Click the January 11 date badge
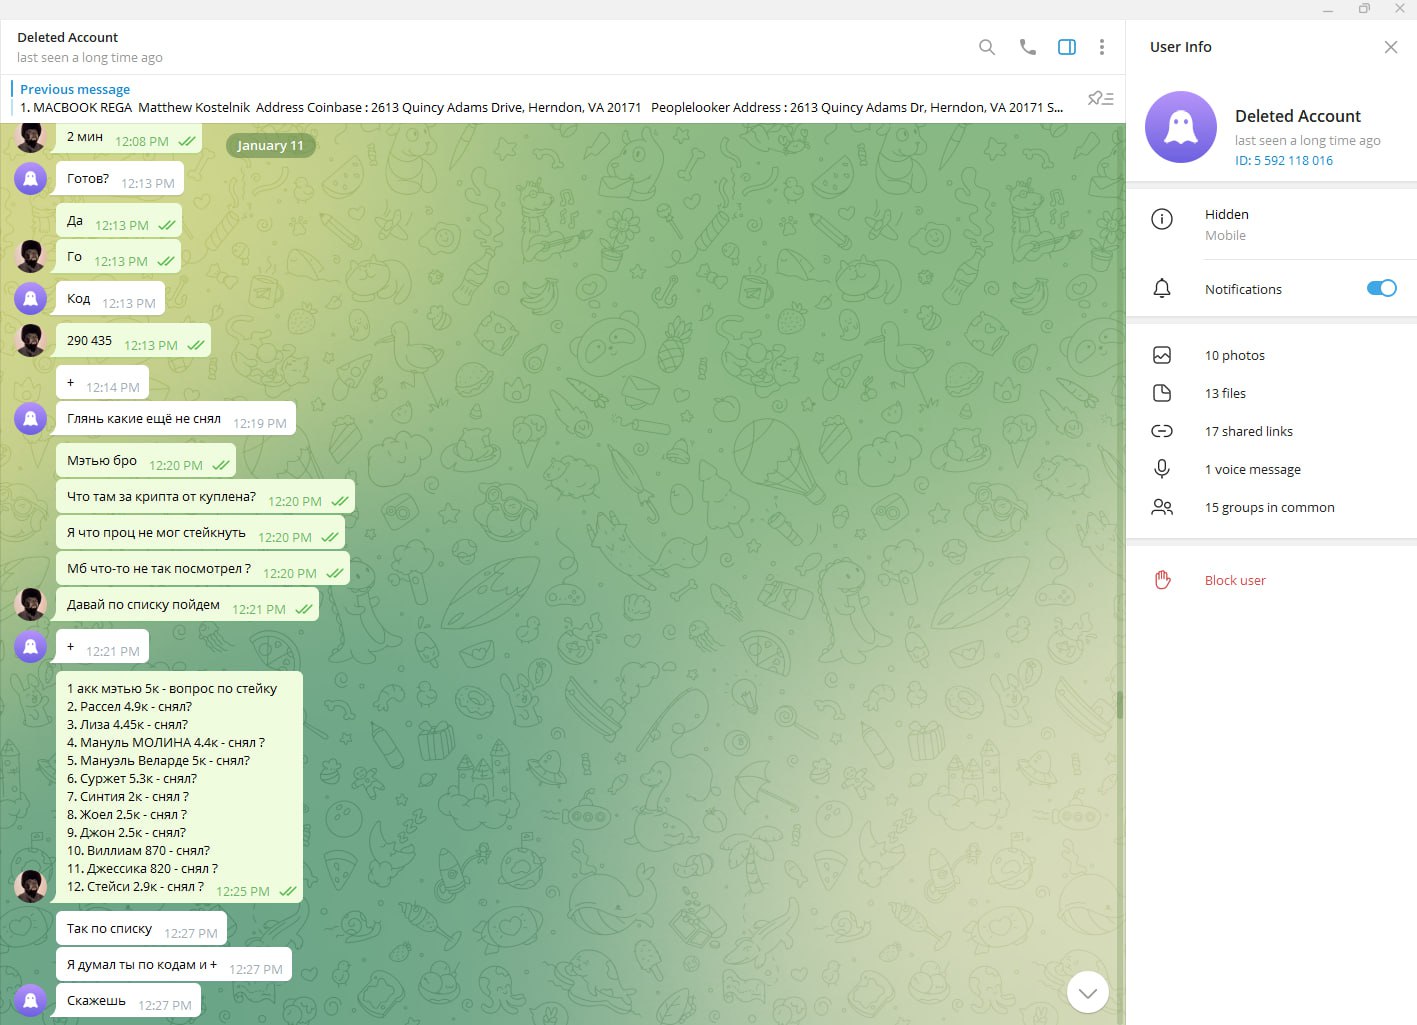 tap(270, 146)
